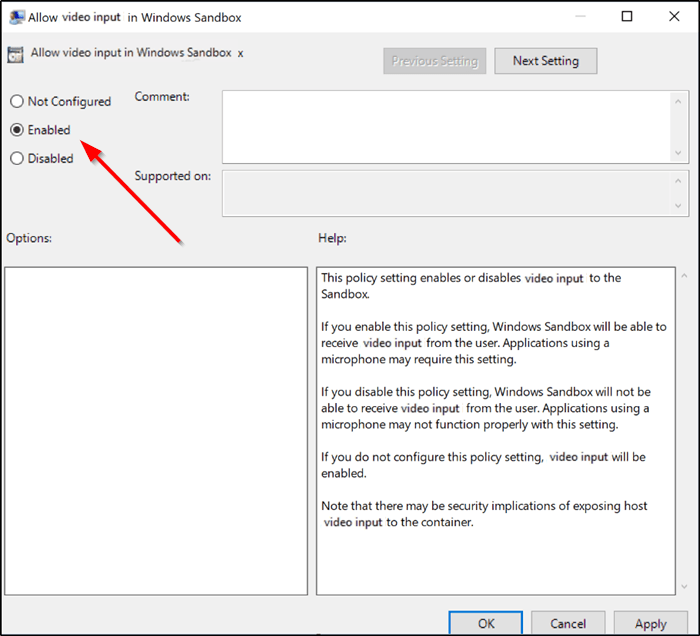This screenshot has height=636, width=700.
Task: Minimize the dialog window
Action: (580, 17)
